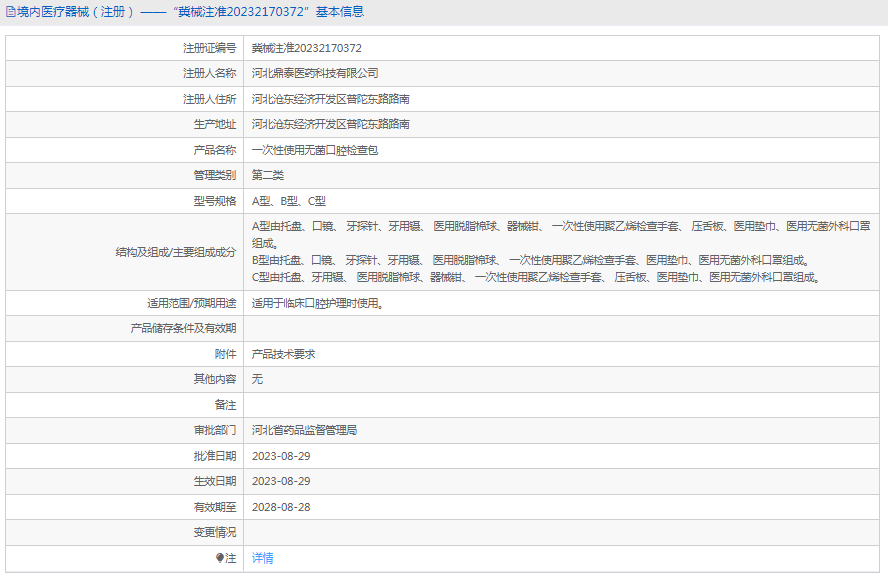Click registrant name 河北鼎泰医药科技有限公司
Viewport: 888px width, 580px height.
pyautogui.click(x=315, y=73)
